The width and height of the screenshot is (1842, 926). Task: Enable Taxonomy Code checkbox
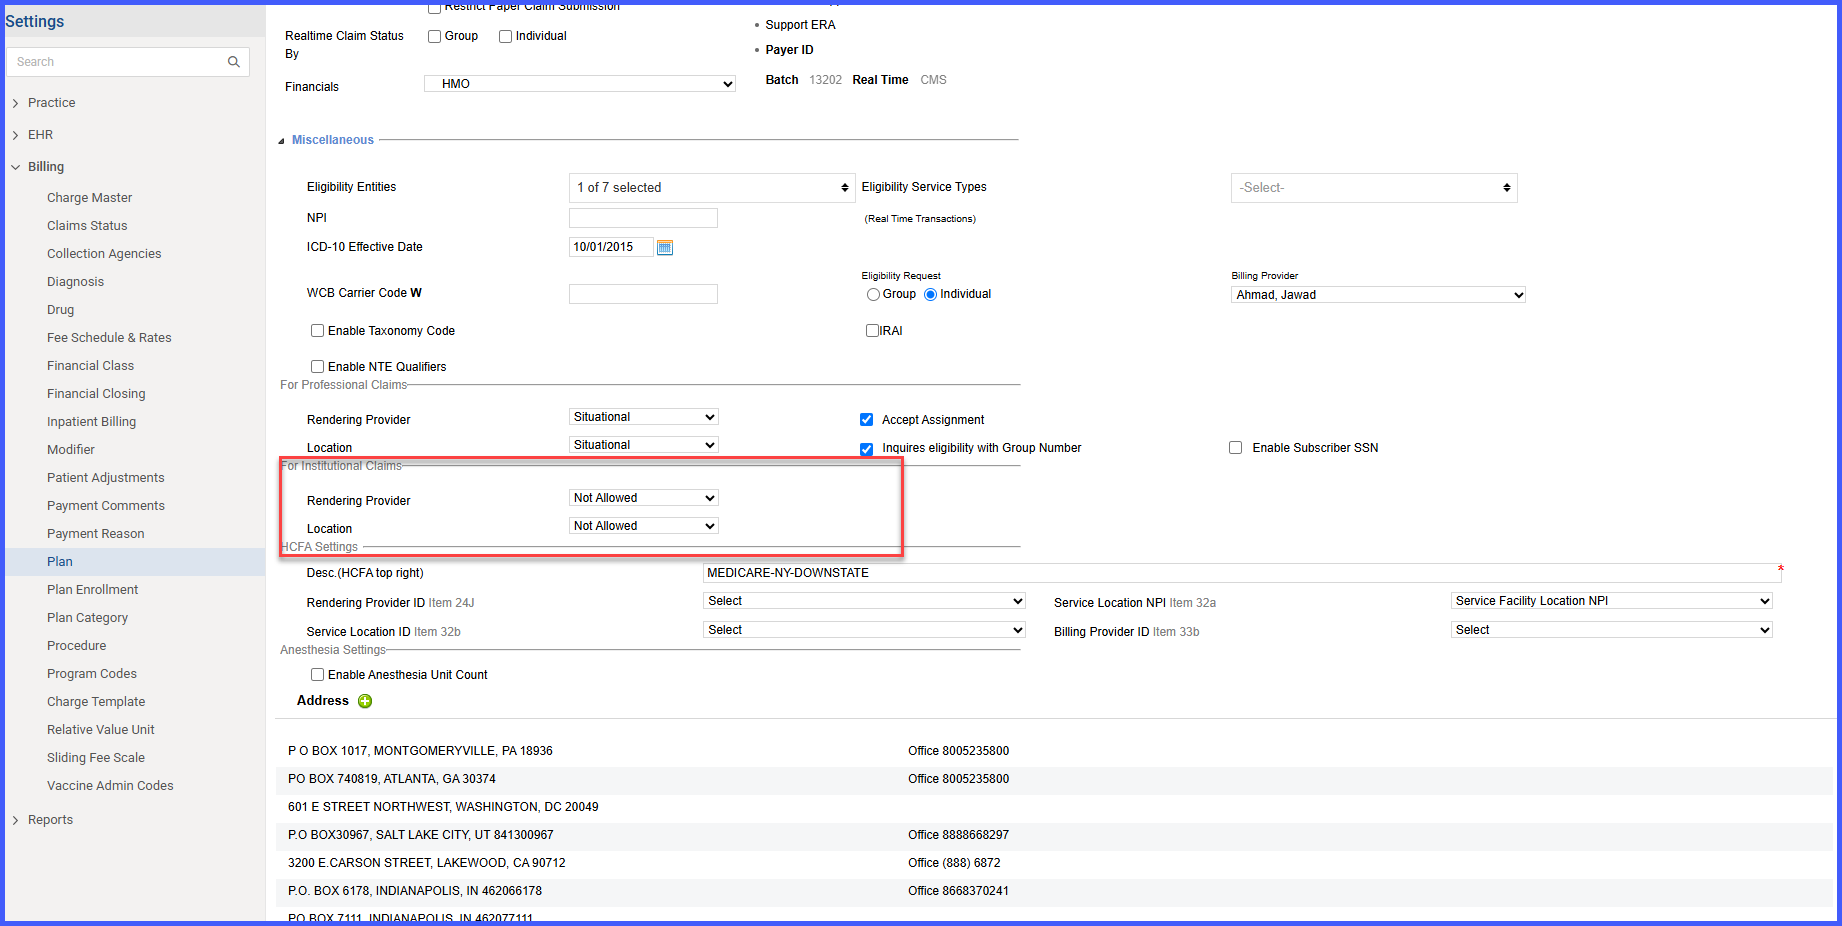tap(317, 330)
